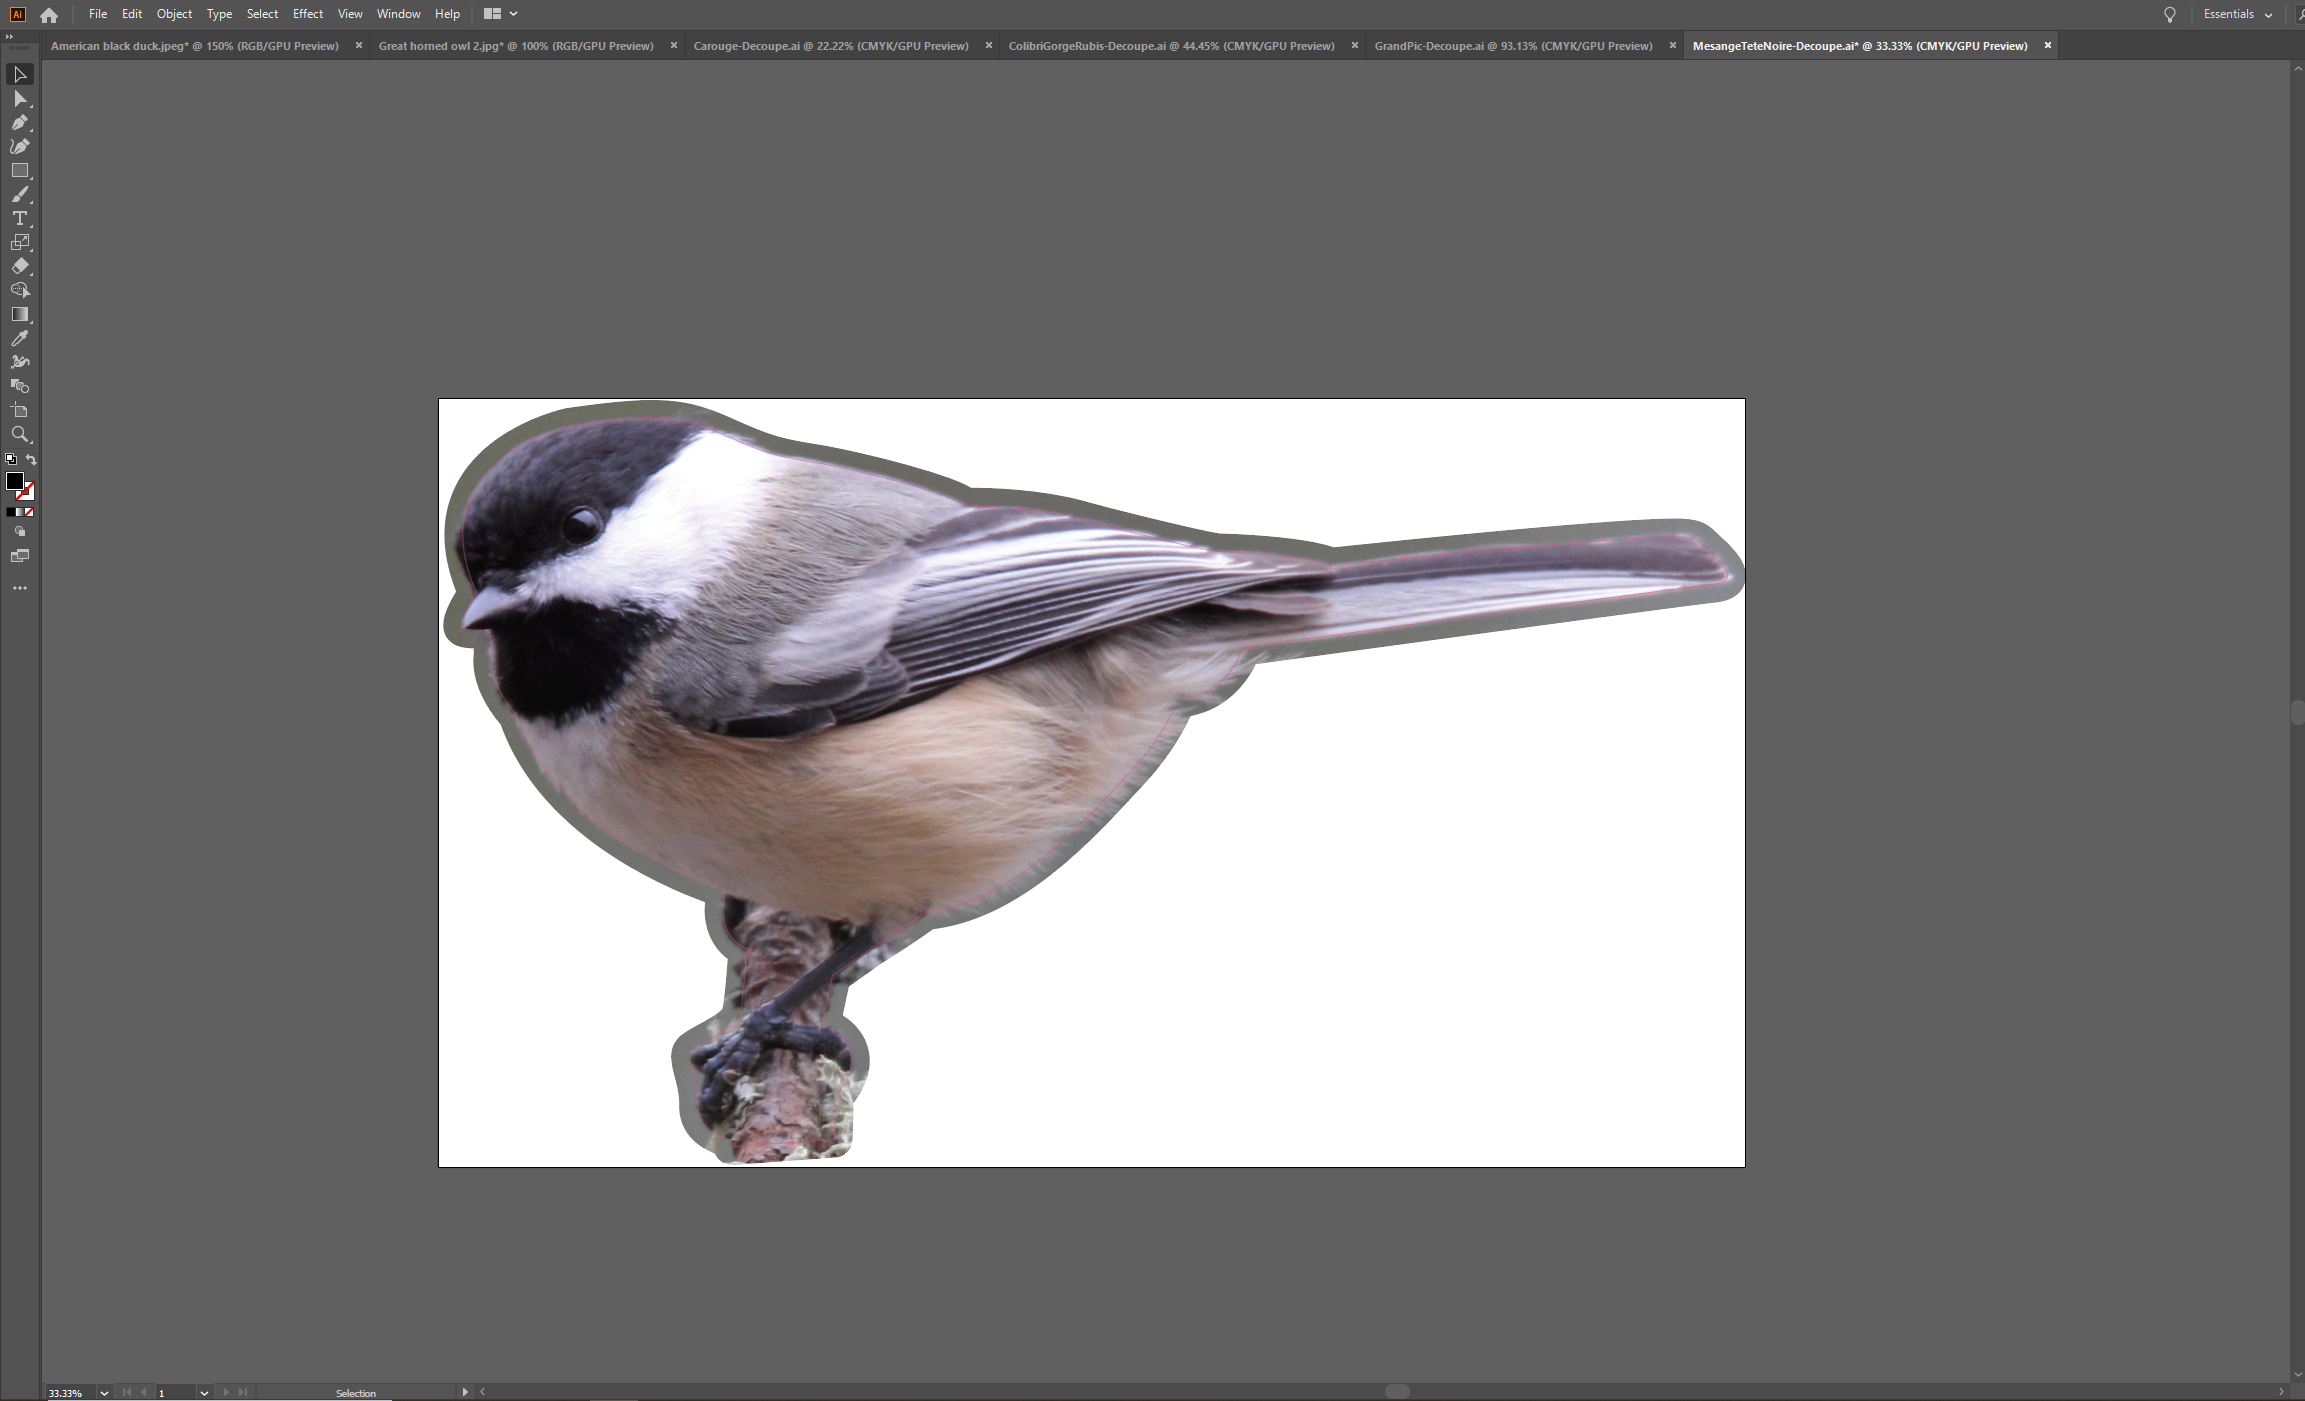Open the Effect menu
The width and height of the screenshot is (2305, 1401).
tap(307, 14)
